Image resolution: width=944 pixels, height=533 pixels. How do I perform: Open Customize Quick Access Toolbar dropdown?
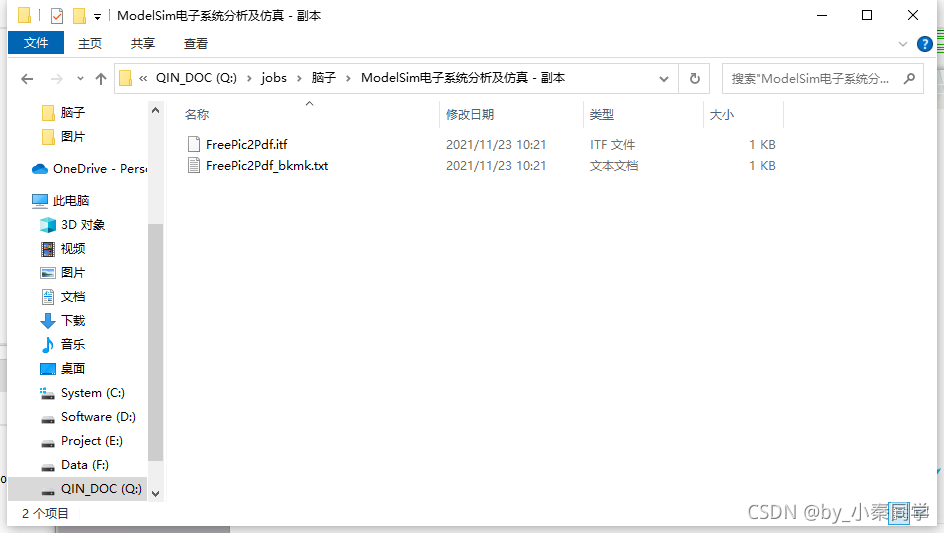[x=97, y=17]
